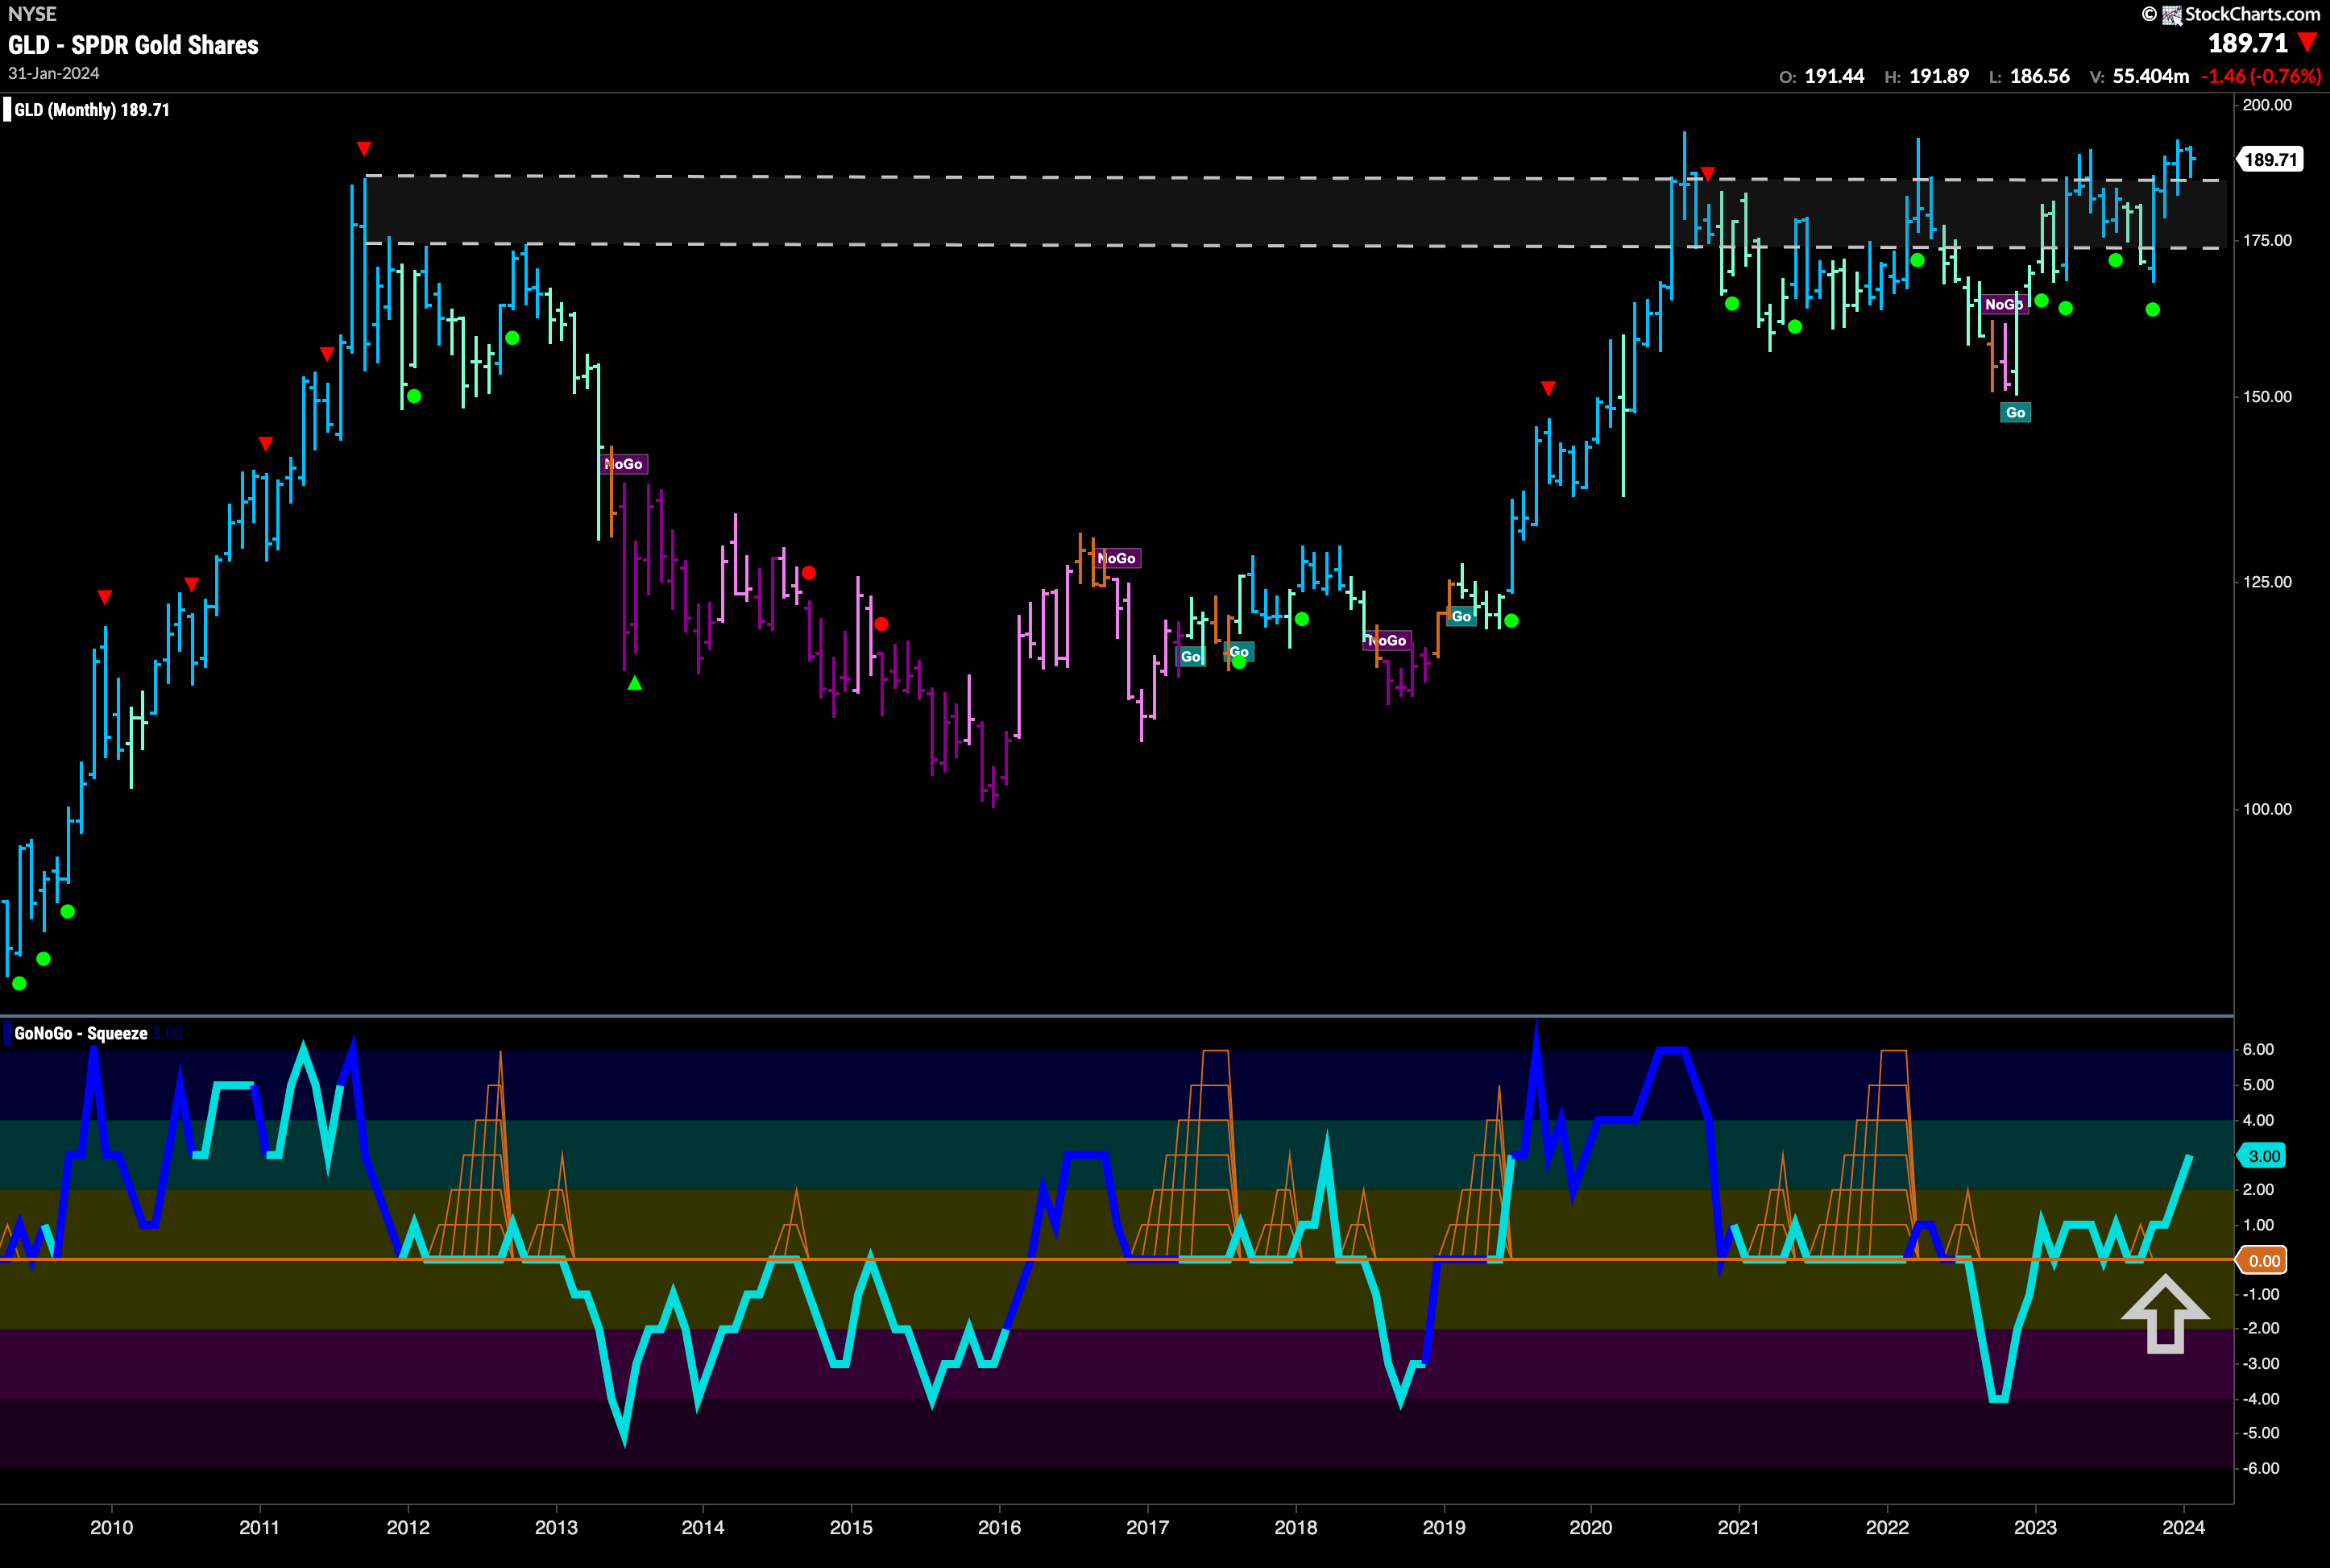Screen dimensions: 2330x1568
Task: Select the GoNoGo - Squeeze indicator label
Action: pos(81,1033)
